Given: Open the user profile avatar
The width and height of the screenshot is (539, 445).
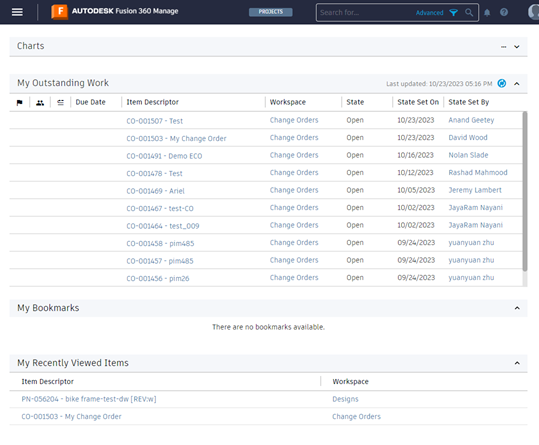Looking at the screenshot, I should (533, 12).
